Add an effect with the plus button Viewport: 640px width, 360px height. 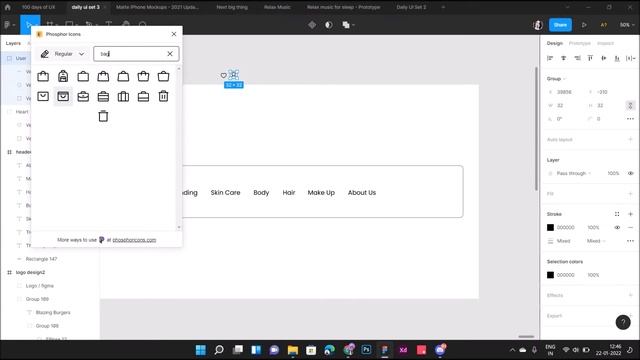[x=630, y=295]
